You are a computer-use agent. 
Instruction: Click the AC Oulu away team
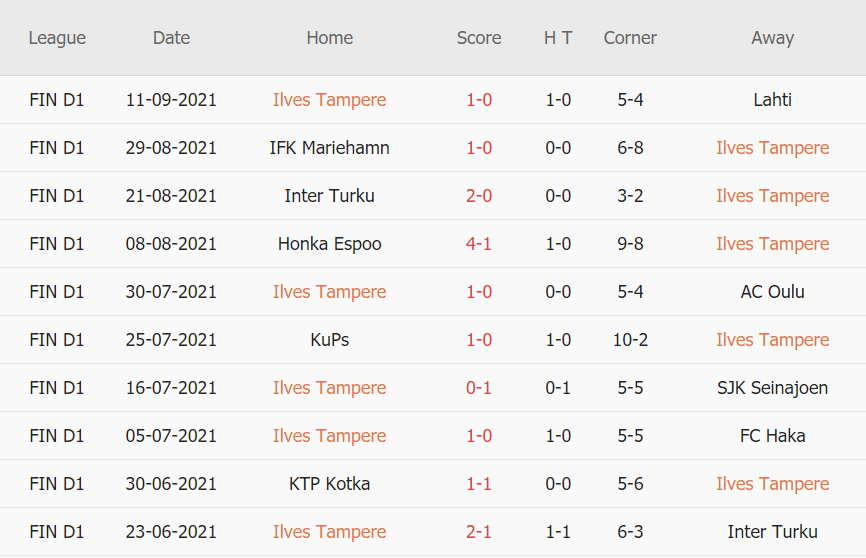772,292
